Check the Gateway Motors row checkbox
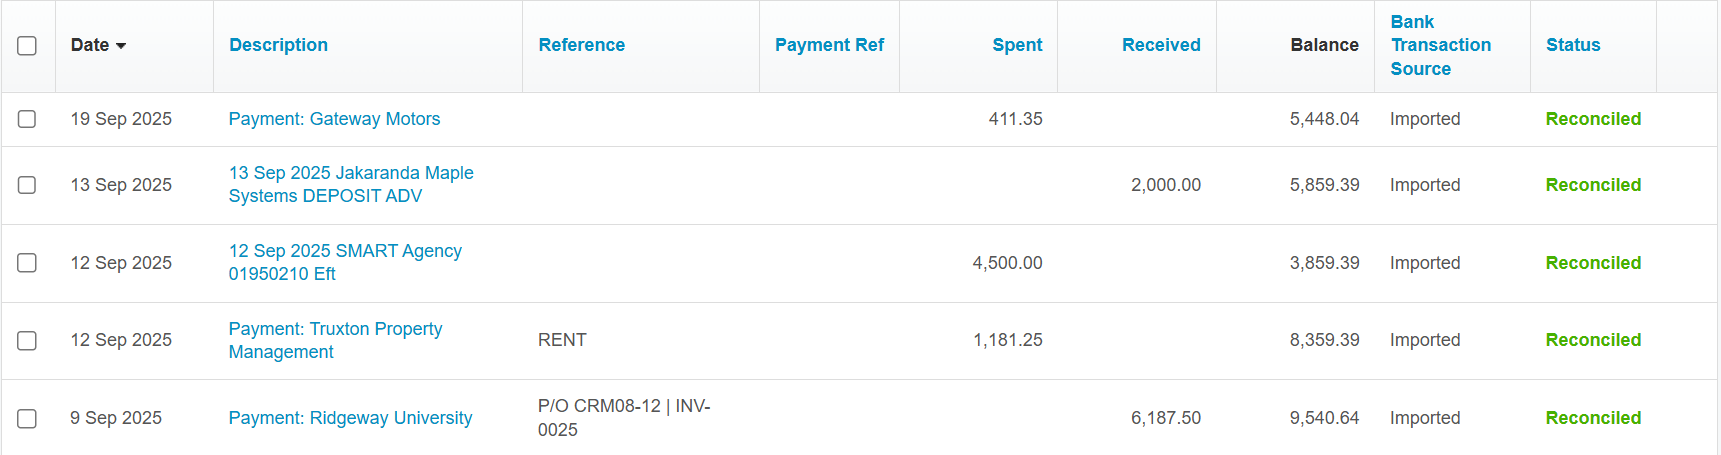 point(27,119)
